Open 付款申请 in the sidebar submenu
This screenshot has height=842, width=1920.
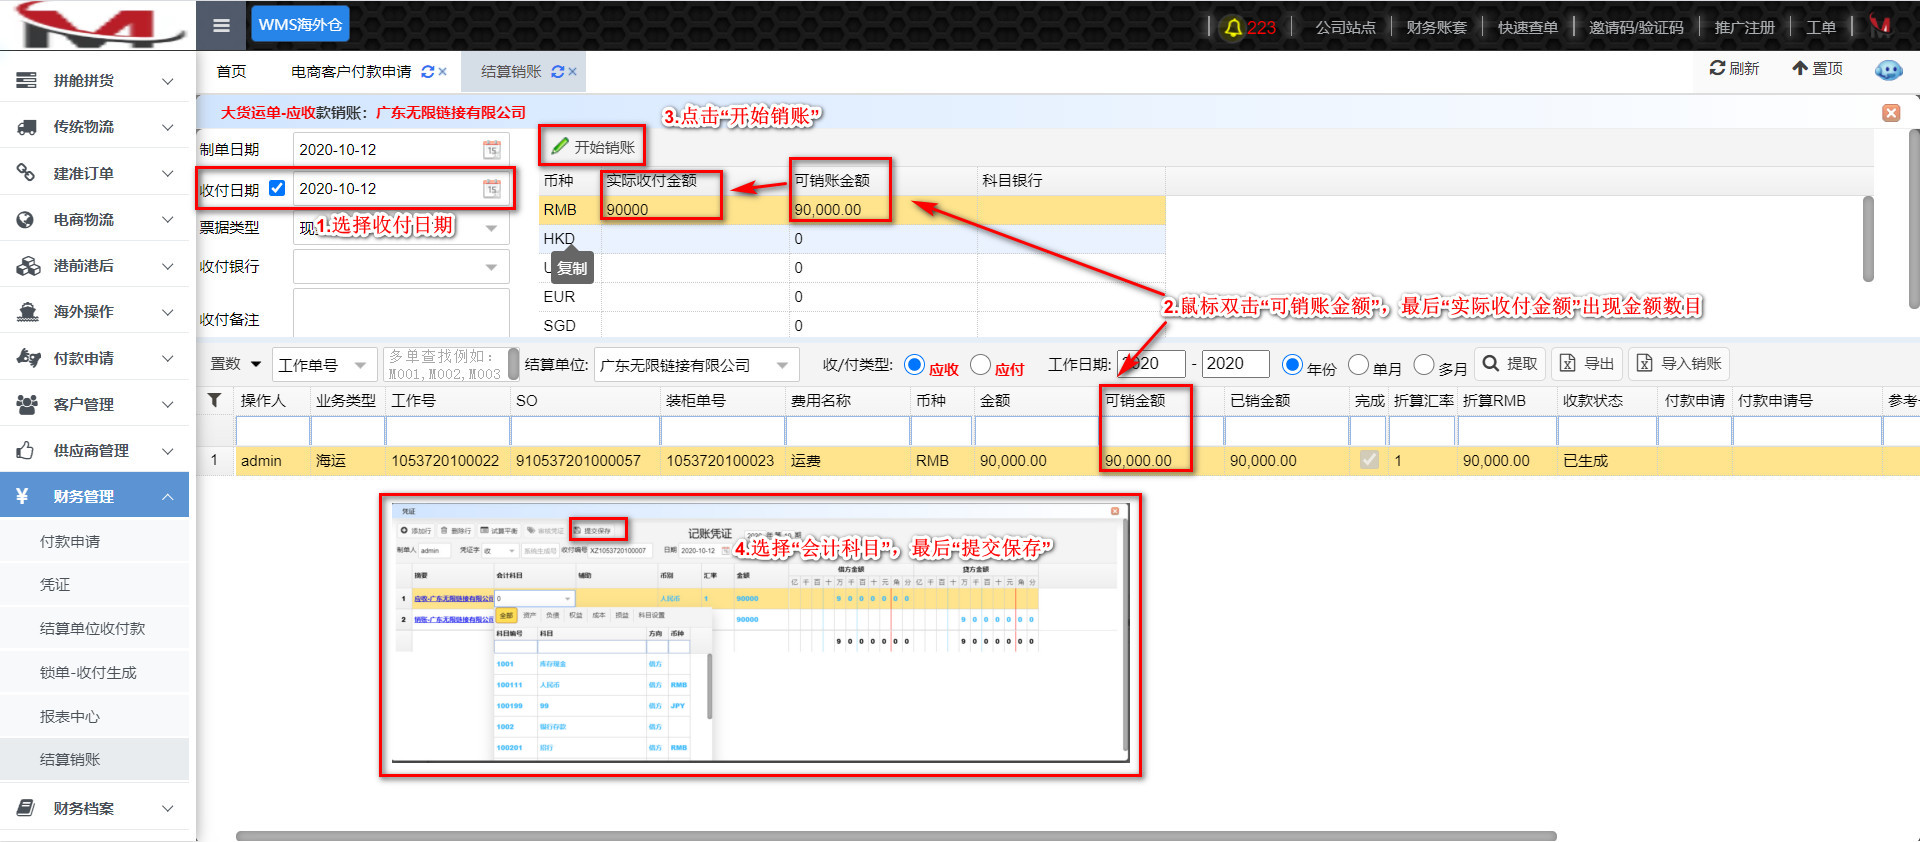[70, 542]
